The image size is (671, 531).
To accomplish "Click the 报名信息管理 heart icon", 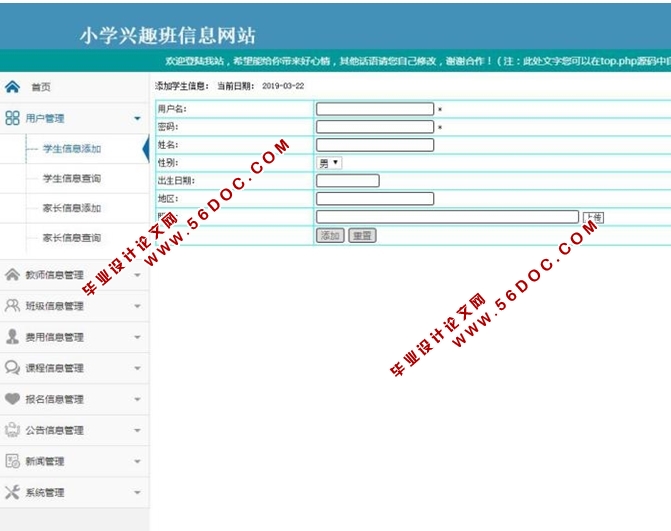I will click(12, 399).
